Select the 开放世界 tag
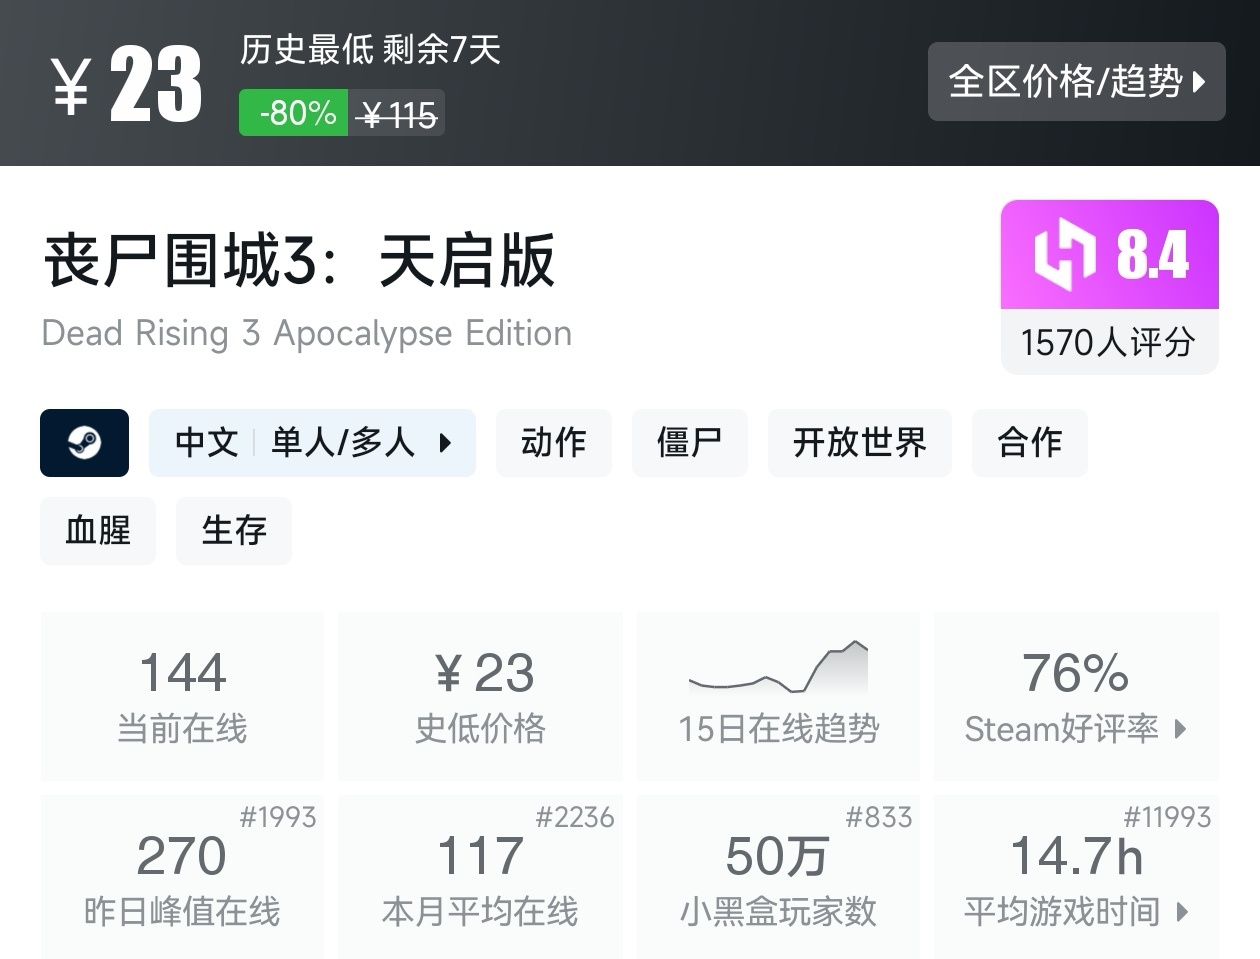This screenshot has height=959, width=1260. (x=860, y=442)
